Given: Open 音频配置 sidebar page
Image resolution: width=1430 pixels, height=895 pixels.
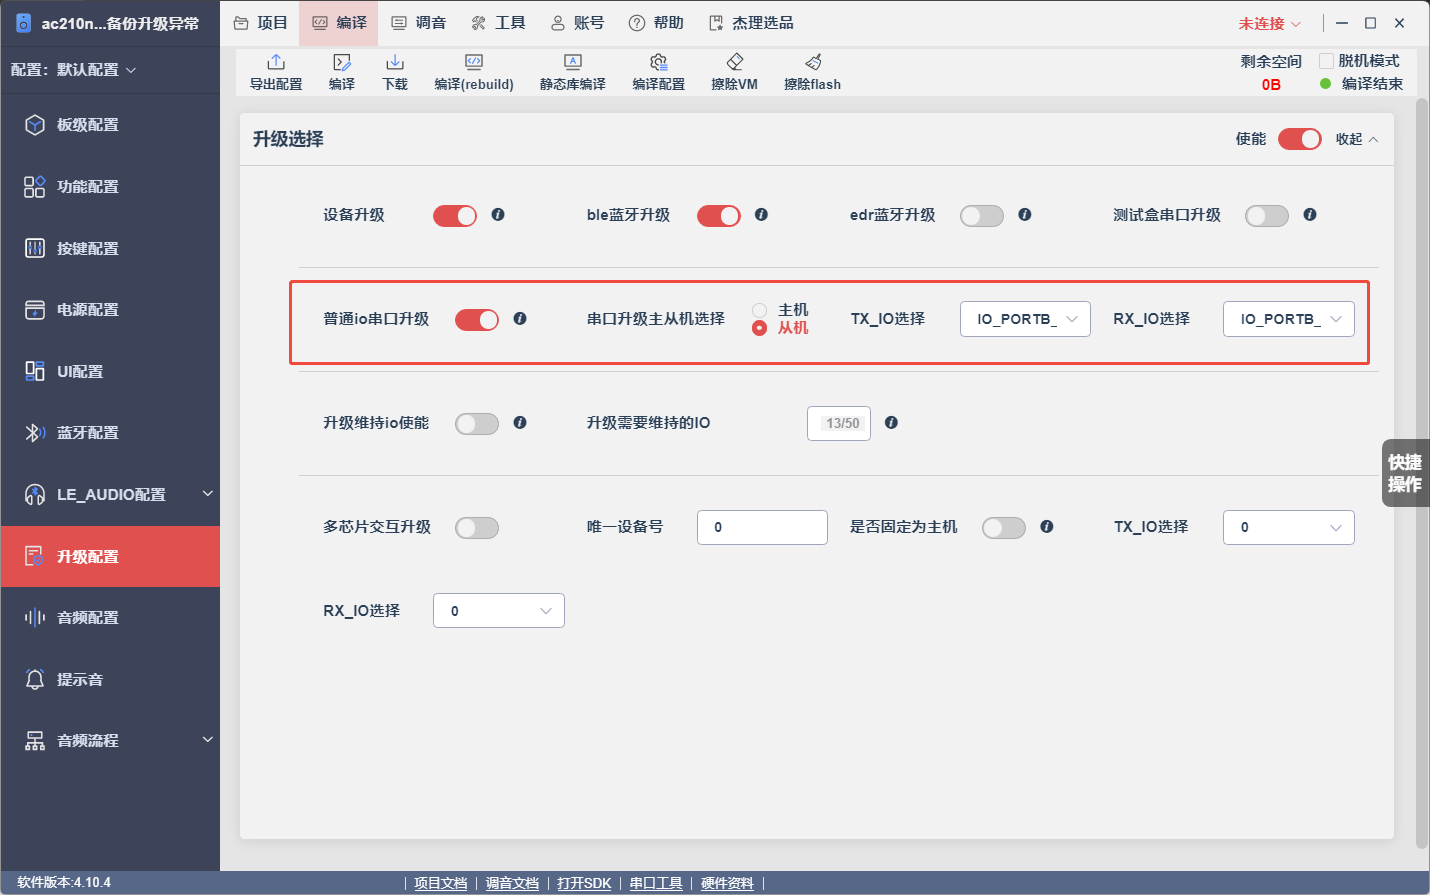Looking at the screenshot, I should pyautogui.click(x=110, y=618).
